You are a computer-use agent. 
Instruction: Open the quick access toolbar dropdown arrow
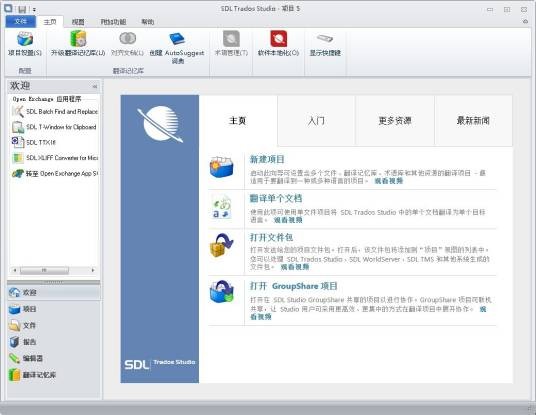[34, 10]
